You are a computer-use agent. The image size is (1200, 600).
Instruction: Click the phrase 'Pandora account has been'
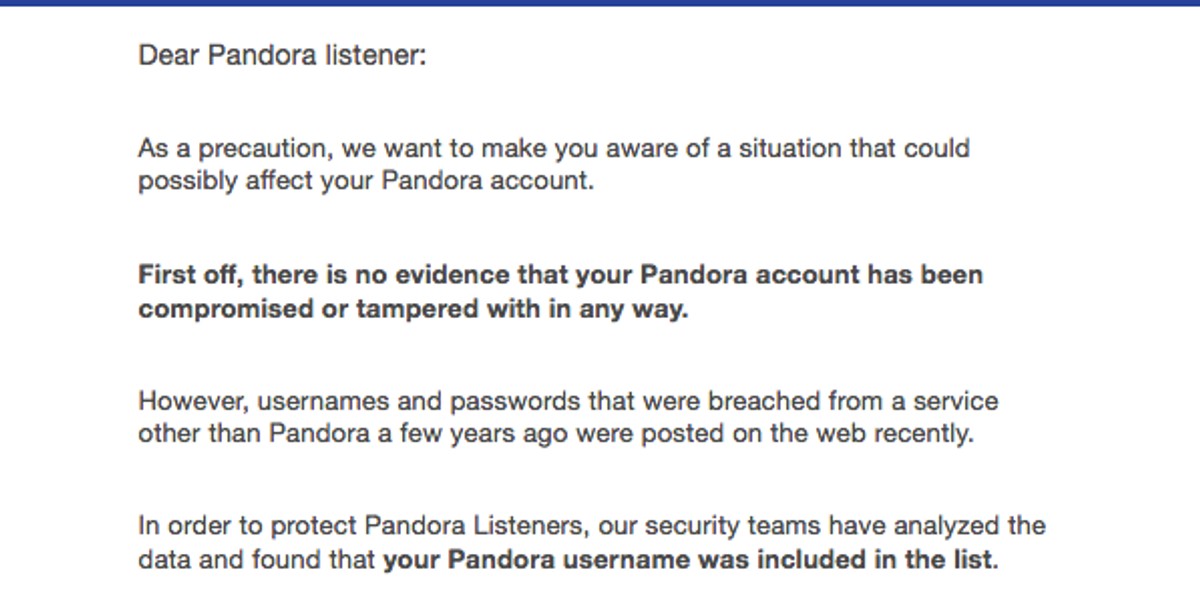pos(812,275)
